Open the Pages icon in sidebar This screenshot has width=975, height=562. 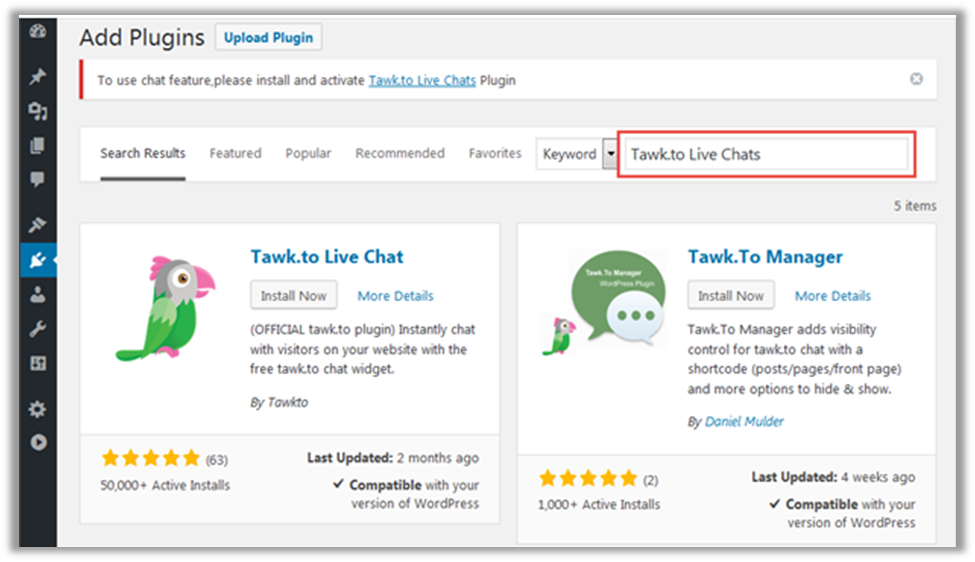tap(38, 146)
